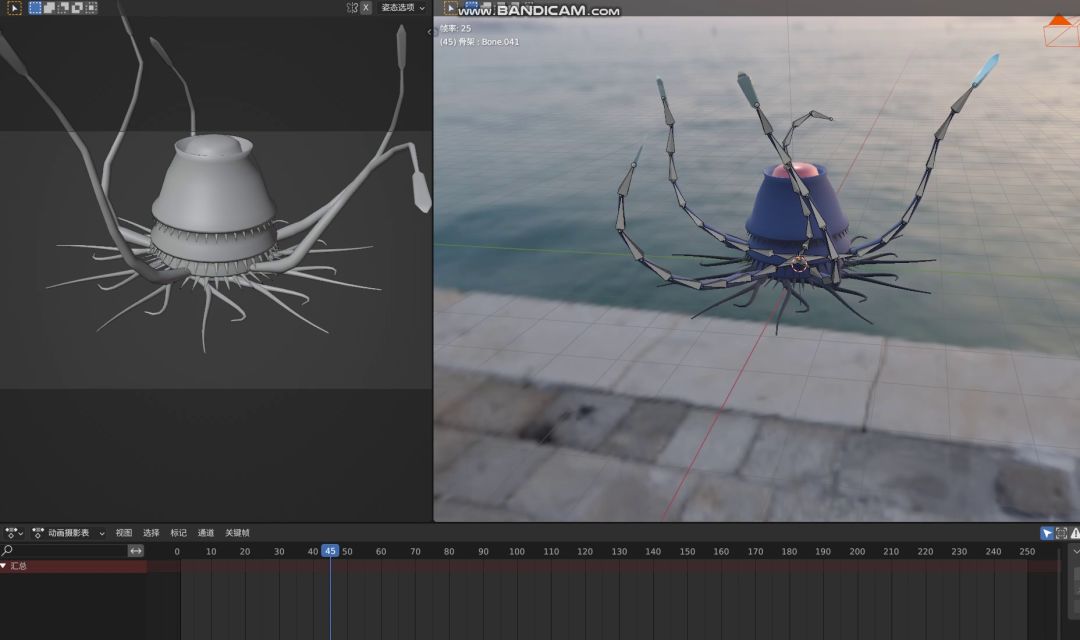Toggle the 'show hidden' filter in dope sheet

point(1061,533)
